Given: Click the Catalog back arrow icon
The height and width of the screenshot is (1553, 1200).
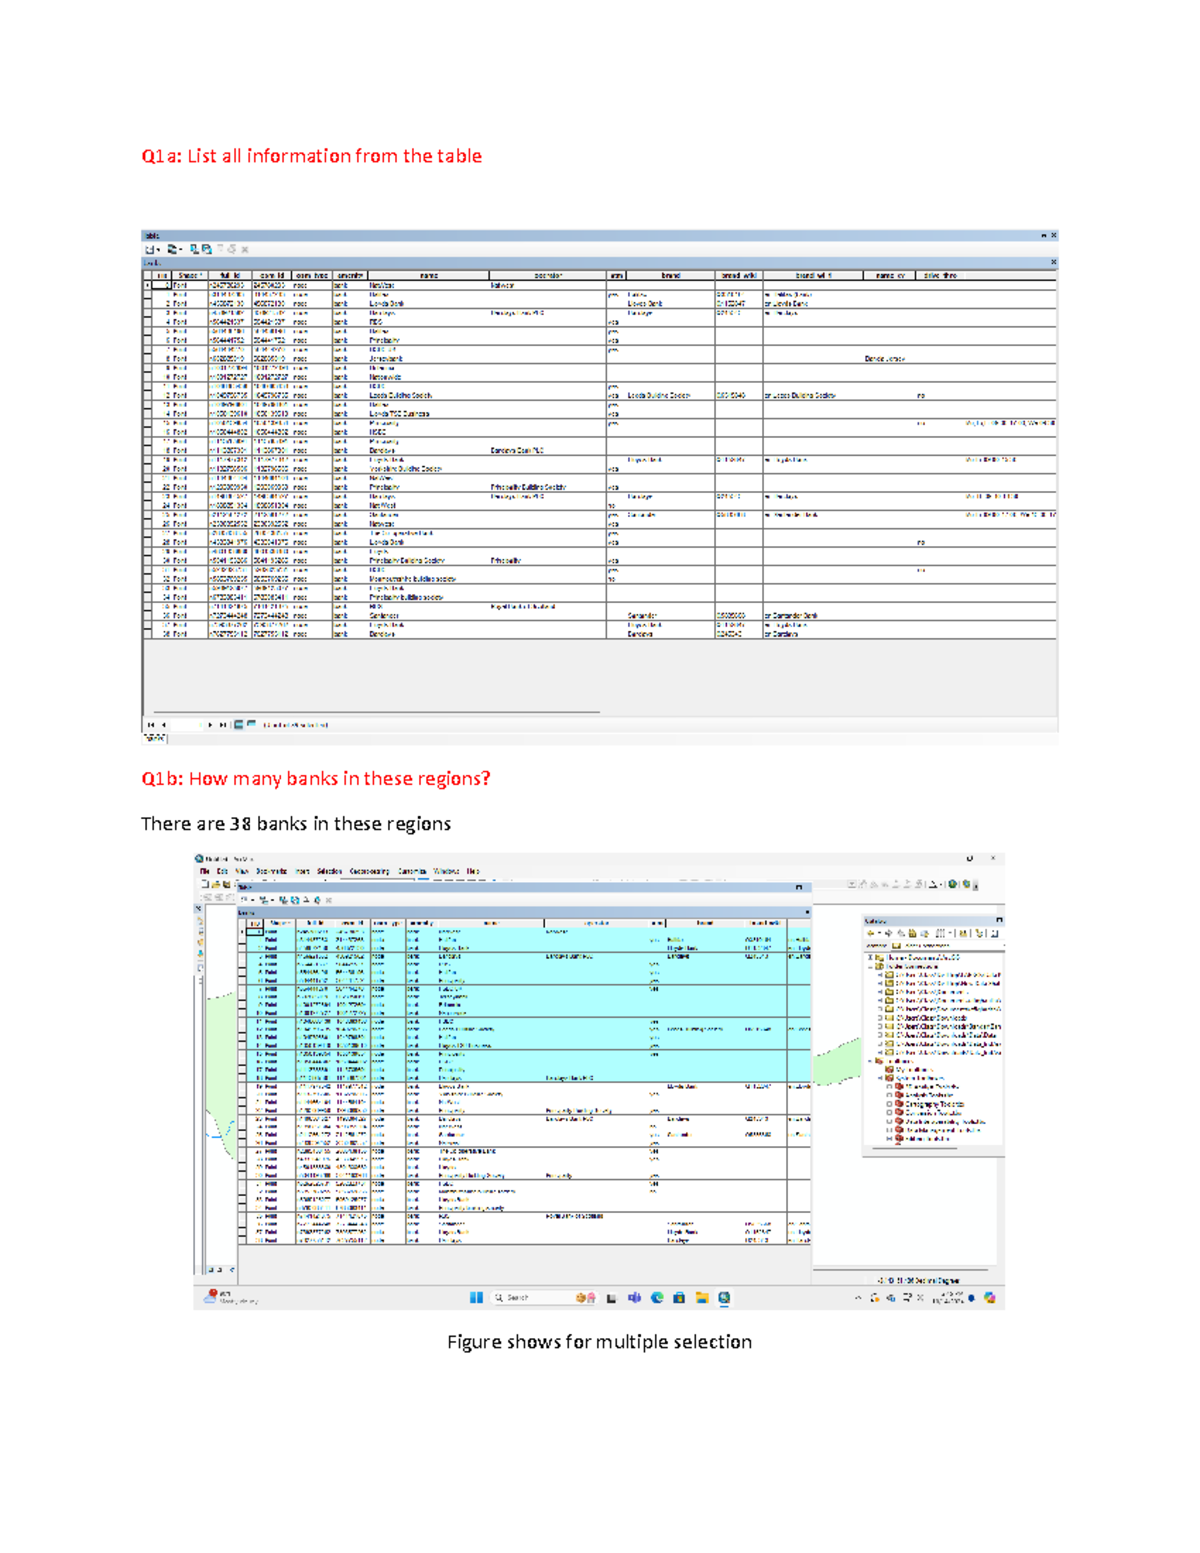Looking at the screenshot, I should pyautogui.click(x=870, y=933).
